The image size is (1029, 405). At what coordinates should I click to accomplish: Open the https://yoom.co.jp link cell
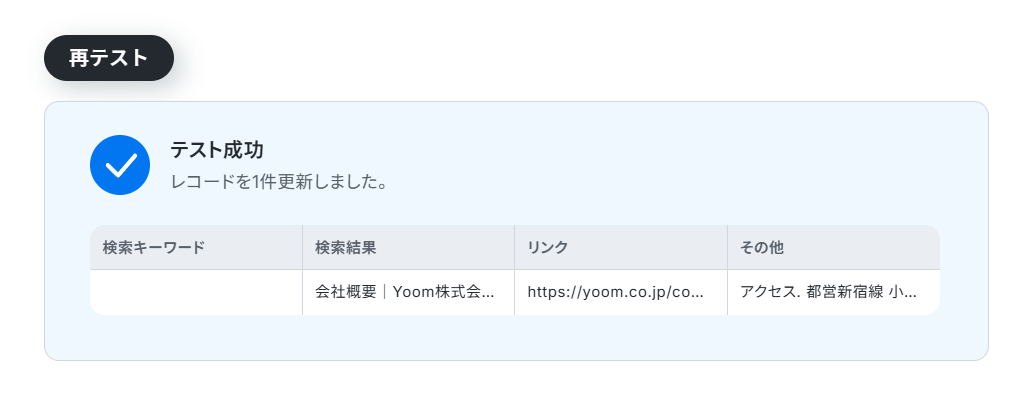tap(621, 292)
